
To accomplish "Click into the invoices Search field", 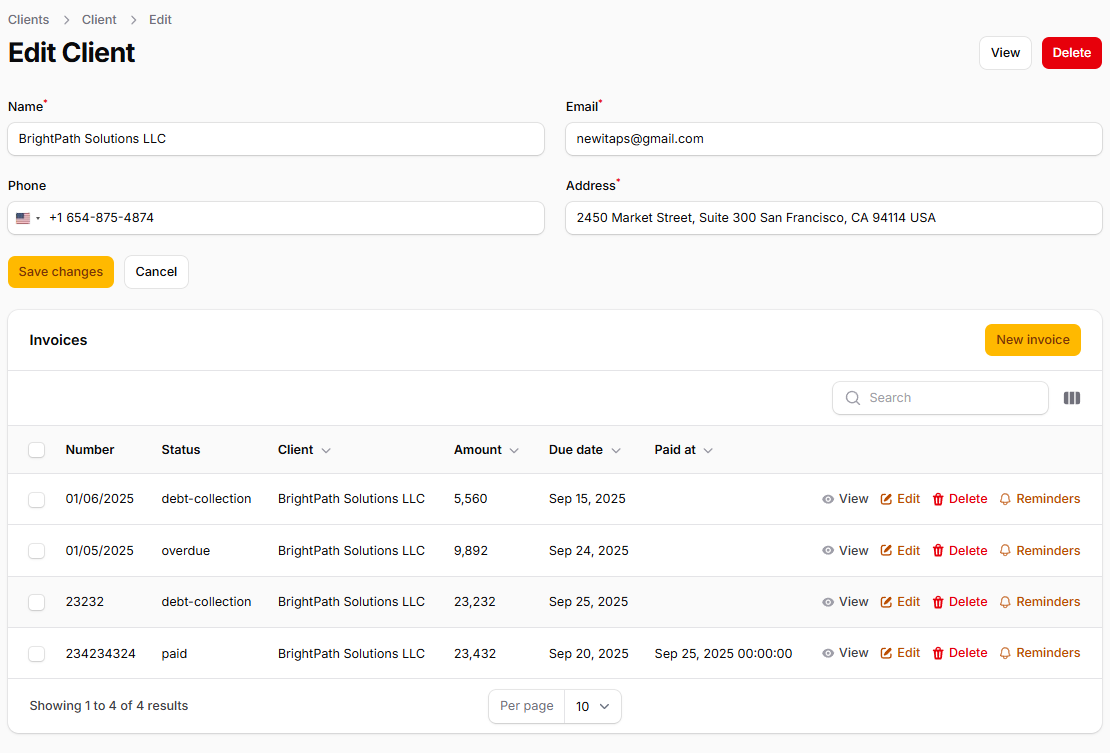I will 950,398.
